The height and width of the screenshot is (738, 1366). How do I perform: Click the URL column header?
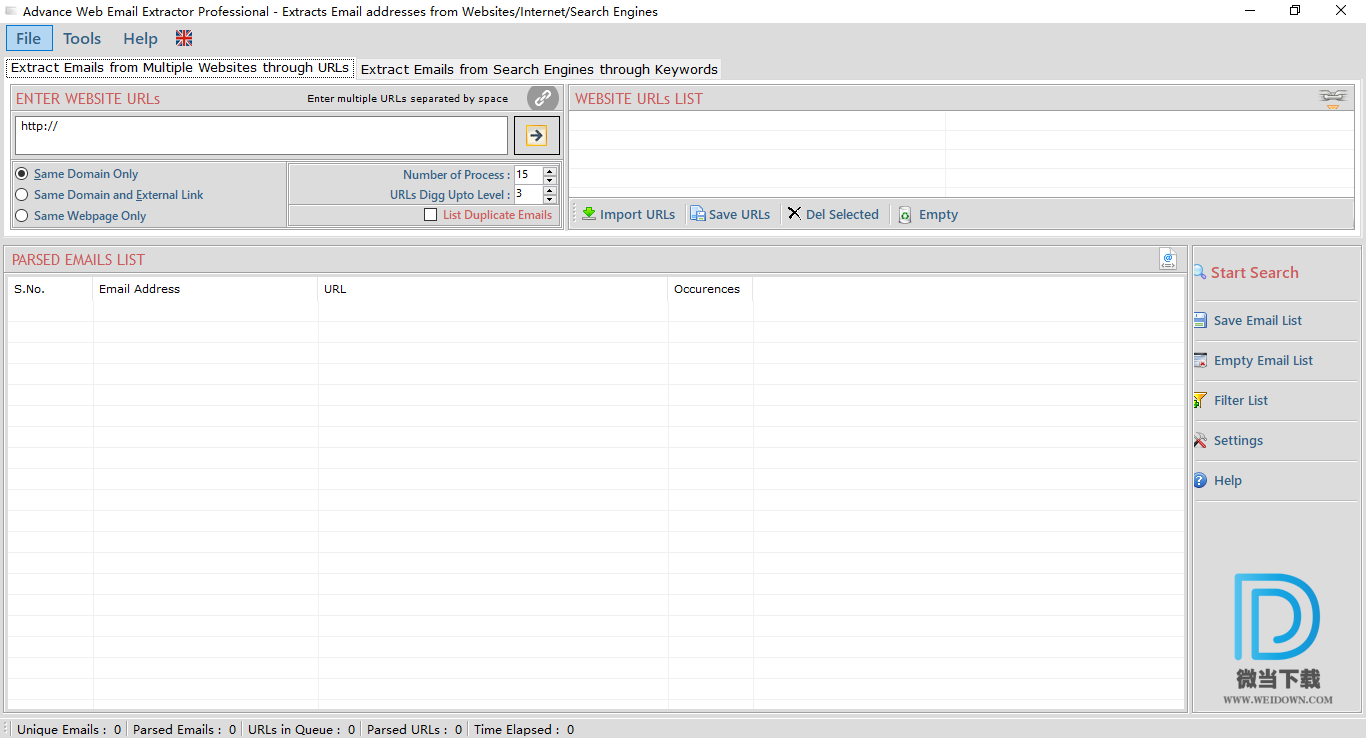(x=493, y=289)
